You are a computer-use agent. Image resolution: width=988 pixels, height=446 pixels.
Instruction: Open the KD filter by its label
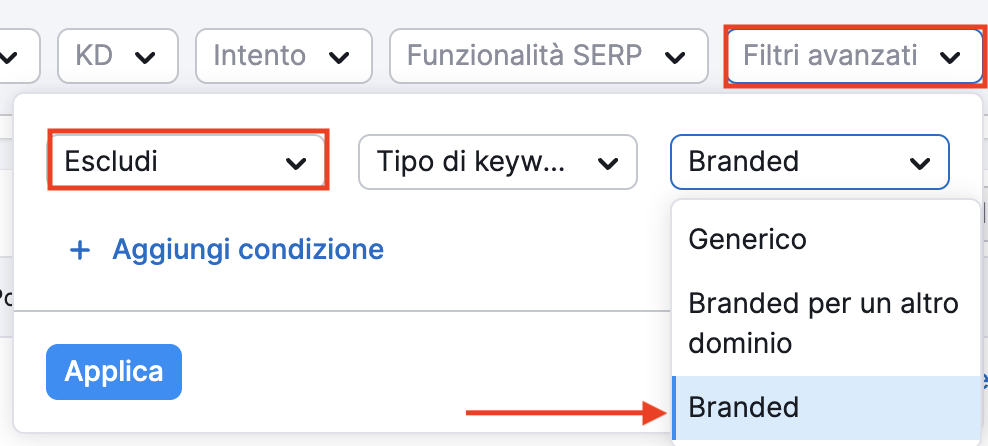point(93,55)
